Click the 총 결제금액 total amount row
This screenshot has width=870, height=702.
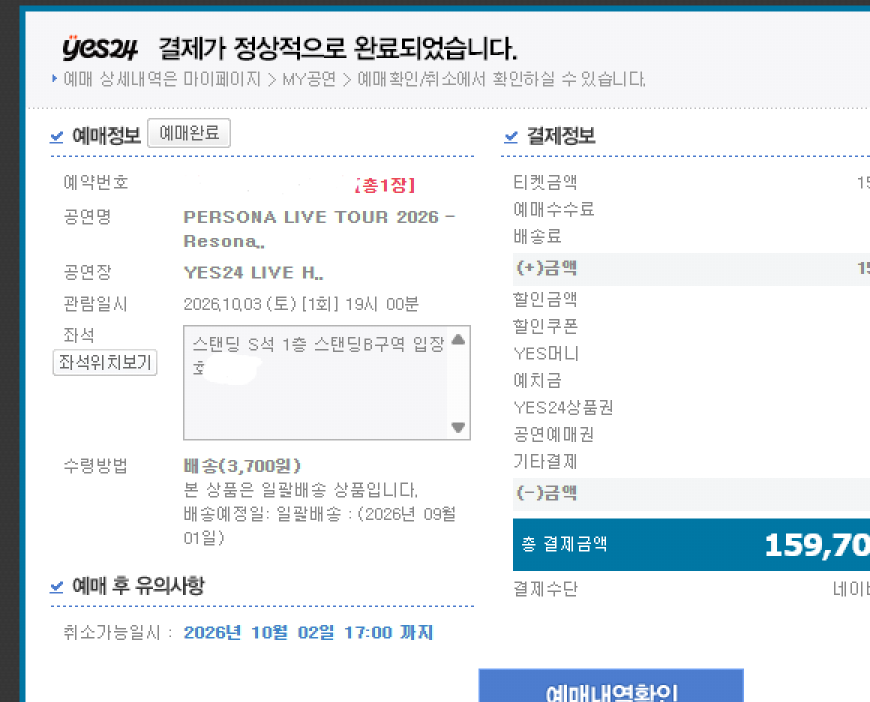click(691, 544)
